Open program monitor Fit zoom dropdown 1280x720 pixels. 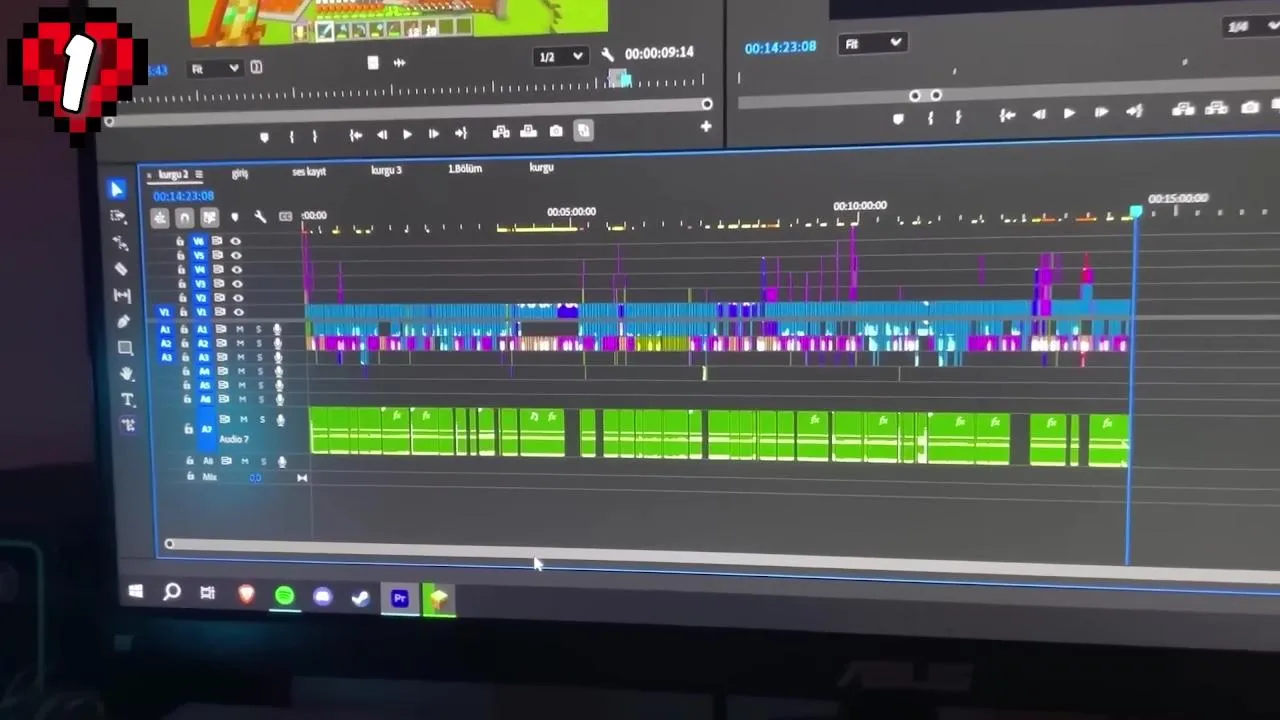click(x=873, y=44)
